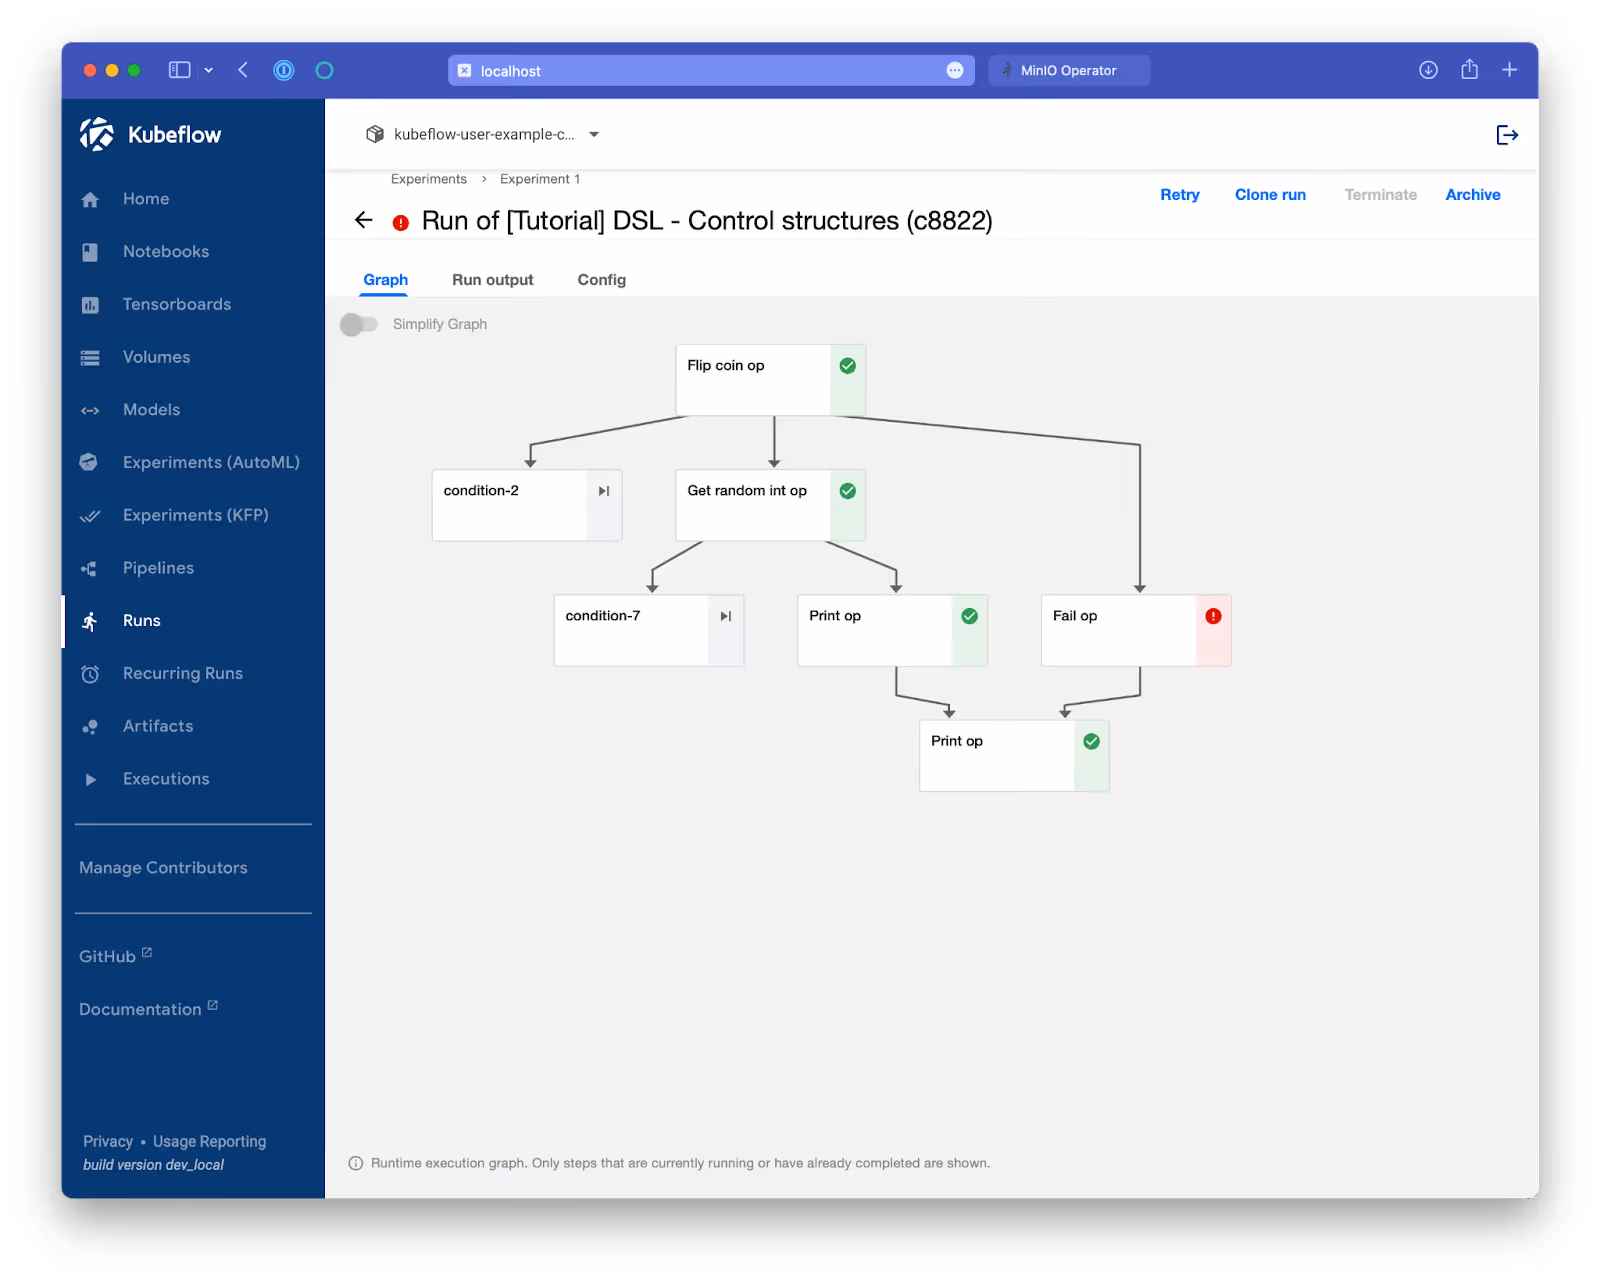Click the Executions play icon

click(91, 780)
